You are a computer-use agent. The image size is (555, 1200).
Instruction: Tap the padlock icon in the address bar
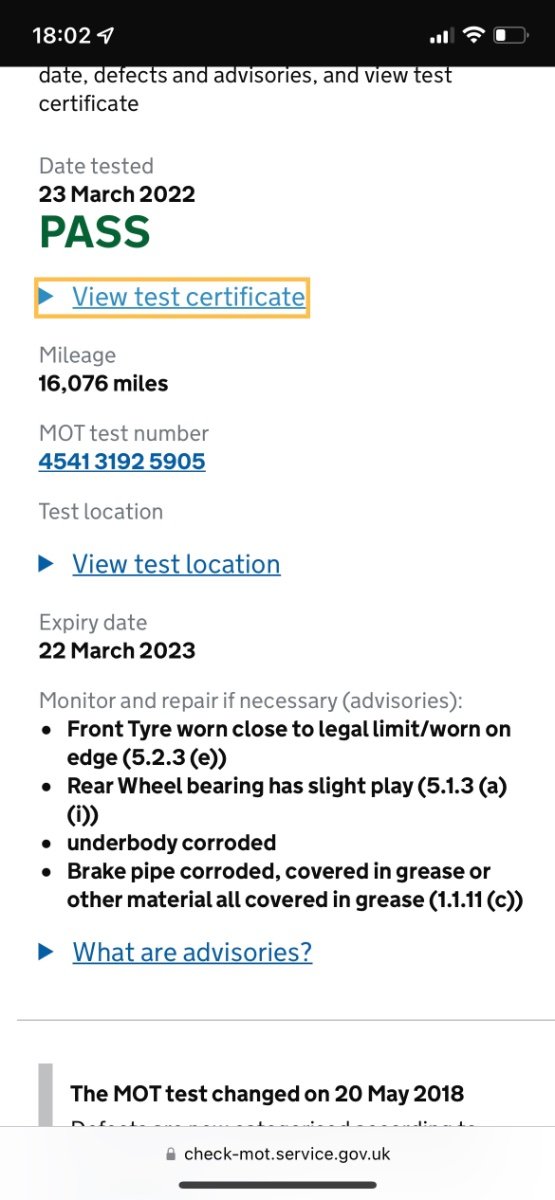[x=171, y=1154]
